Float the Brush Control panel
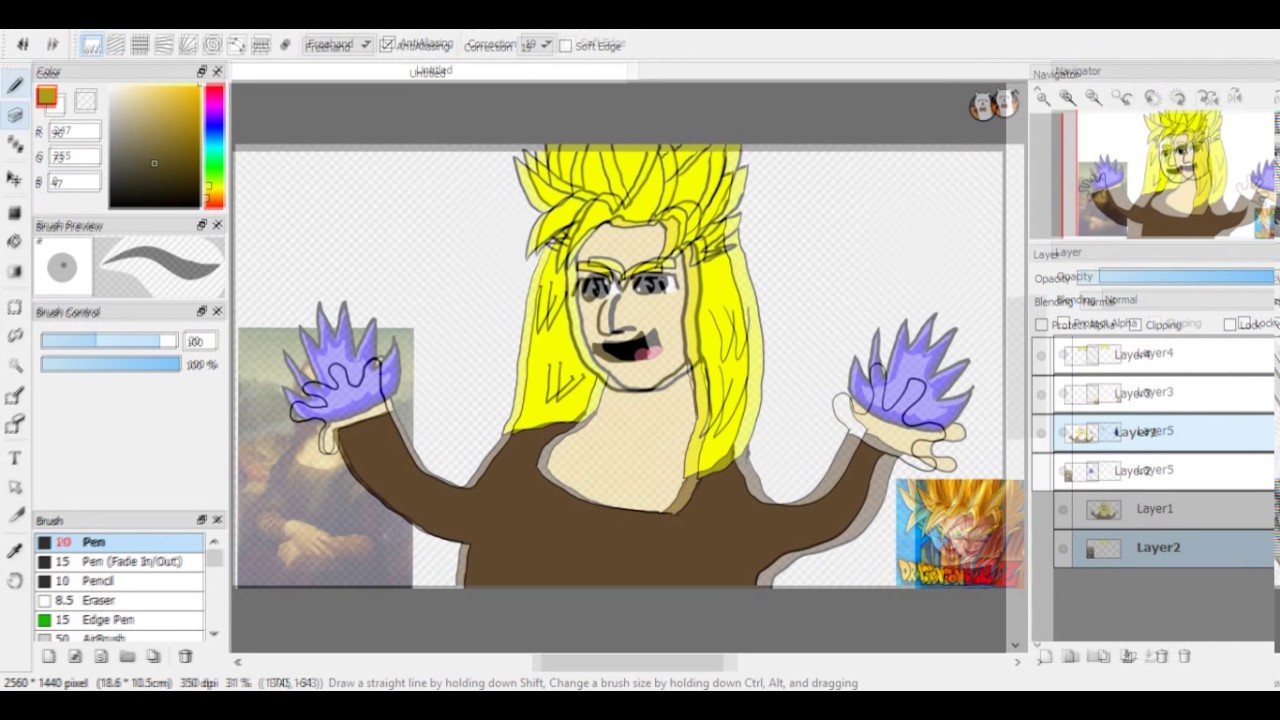Image resolution: width=1280 pixels, height=720 pixels. (201, 311)
